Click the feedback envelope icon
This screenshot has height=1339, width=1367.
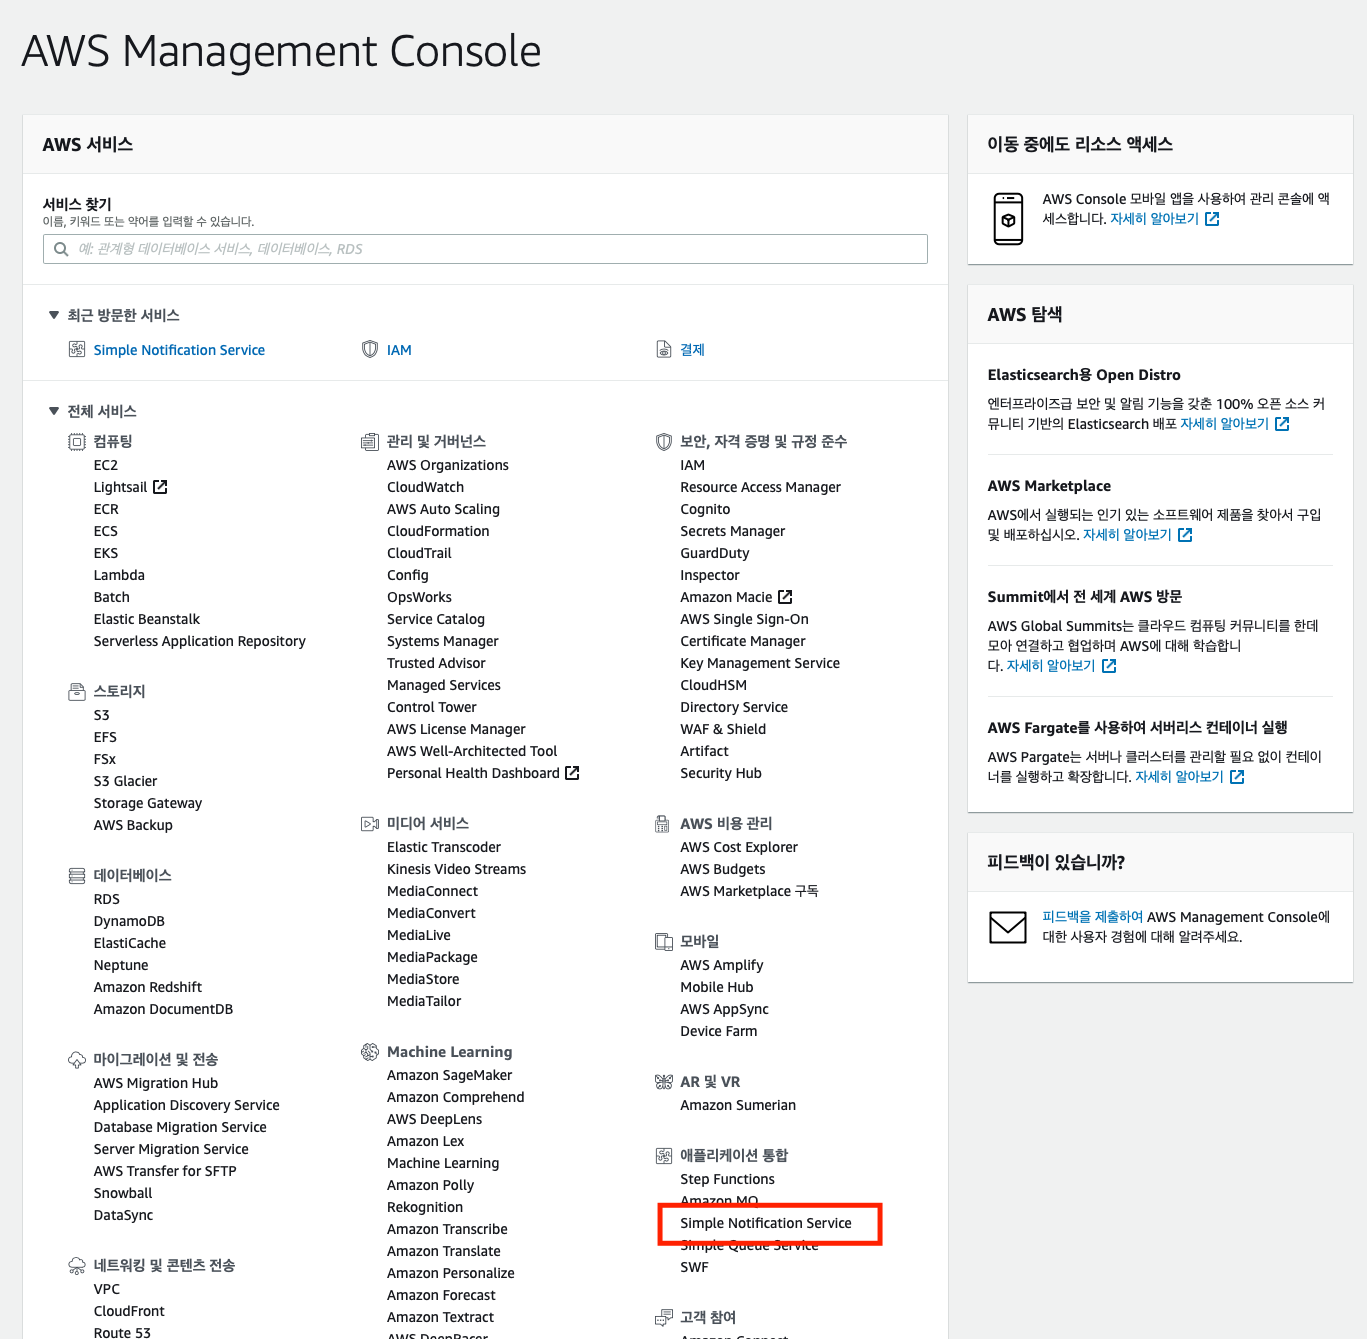[1008, 927]
